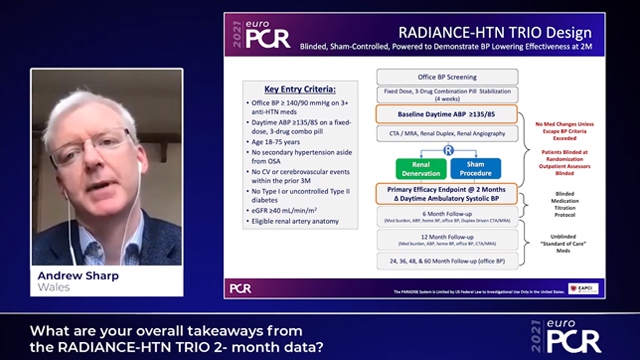The height and width of the screenshot is (360, 640).
Task: Click the Primary Efficacy Endpoint box
Action: pos(447,194)
